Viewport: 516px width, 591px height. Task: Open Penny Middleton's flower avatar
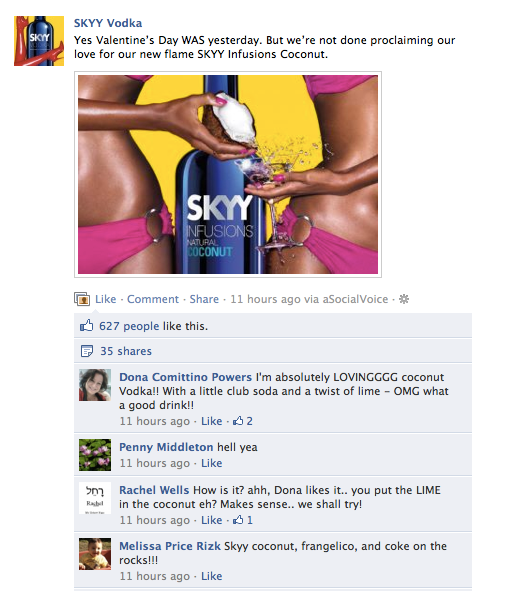point(95,455)
